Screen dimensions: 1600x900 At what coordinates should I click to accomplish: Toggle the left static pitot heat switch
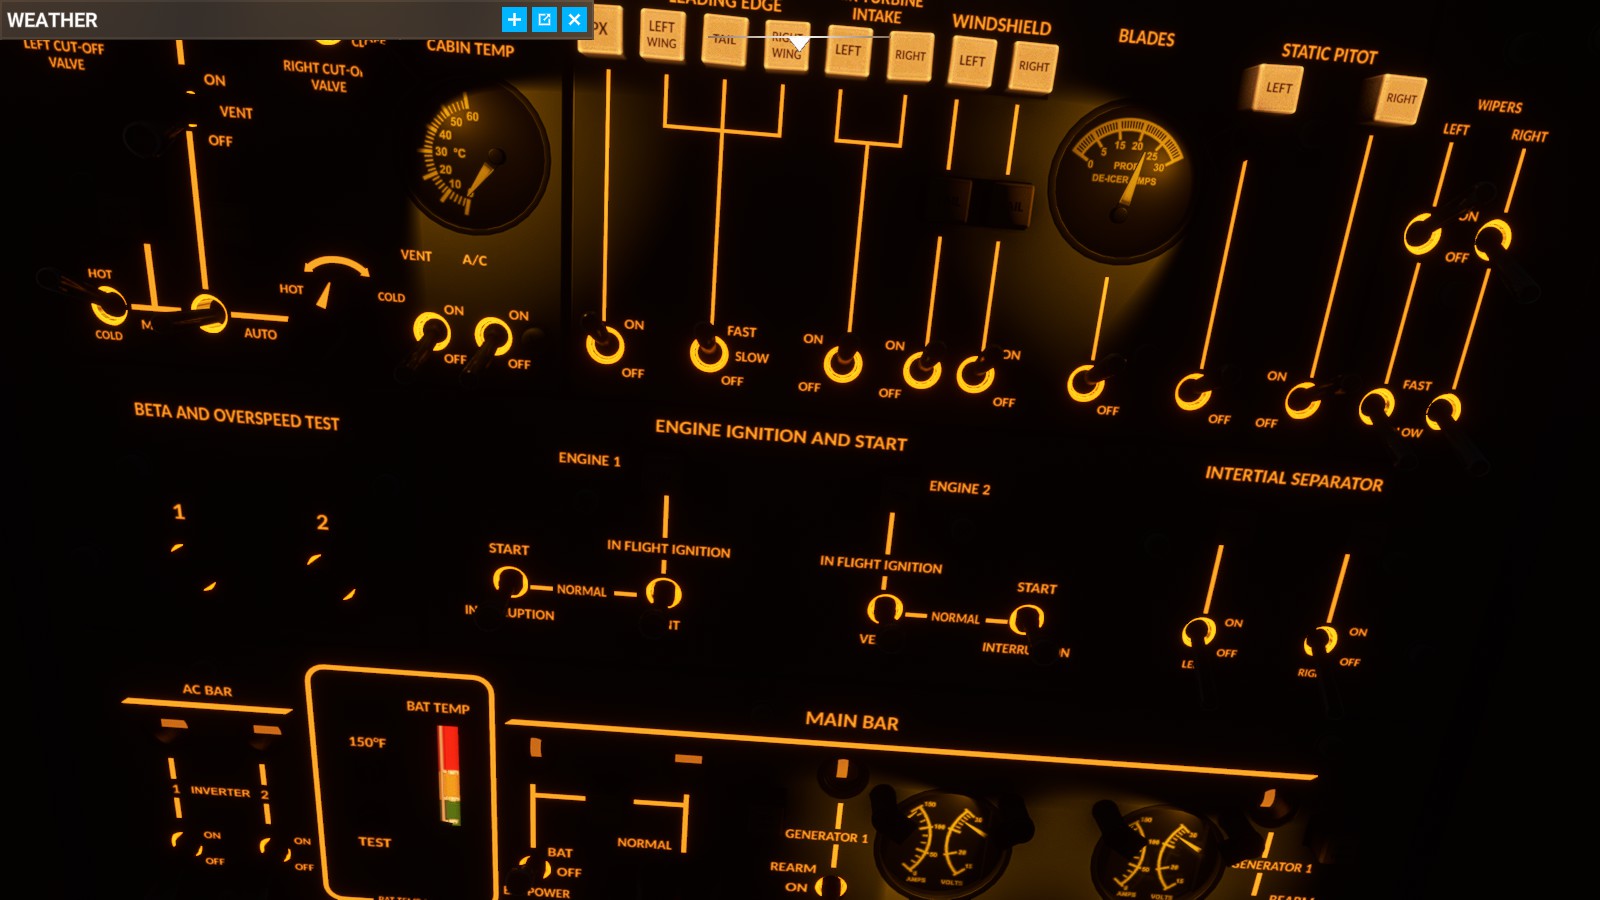[x=1193, y=391]
